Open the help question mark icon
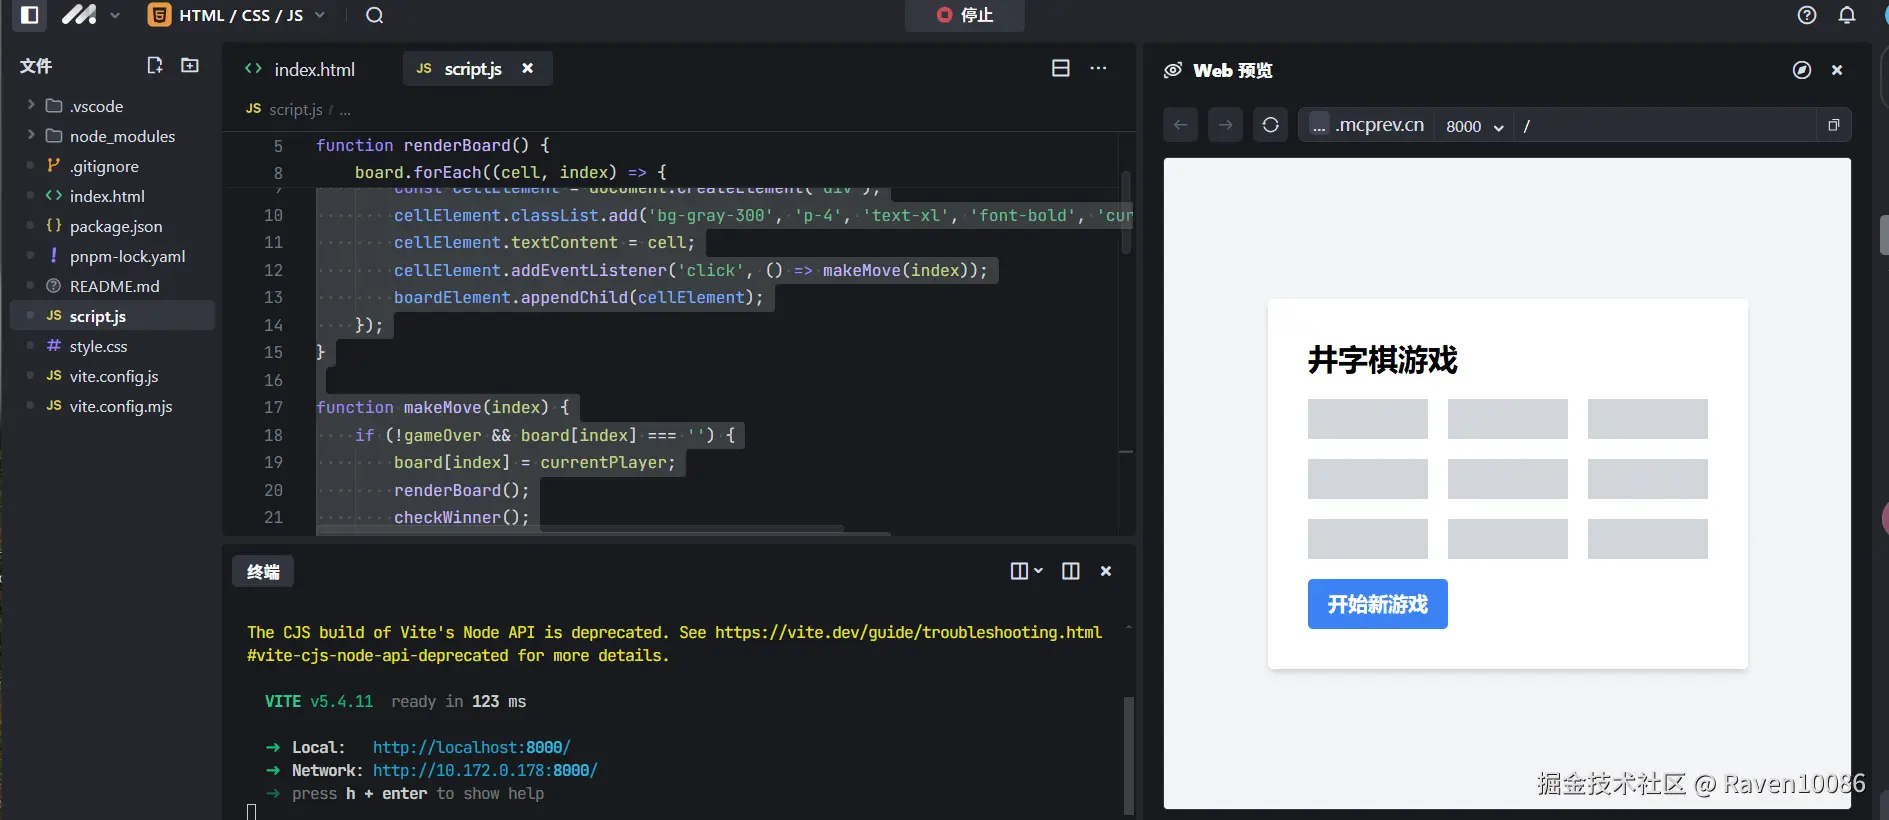 1806,15
